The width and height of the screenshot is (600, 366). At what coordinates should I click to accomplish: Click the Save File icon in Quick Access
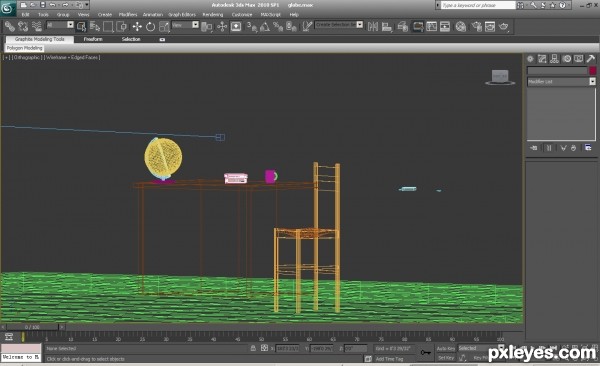pyautogui.click(x=42, y=5)
